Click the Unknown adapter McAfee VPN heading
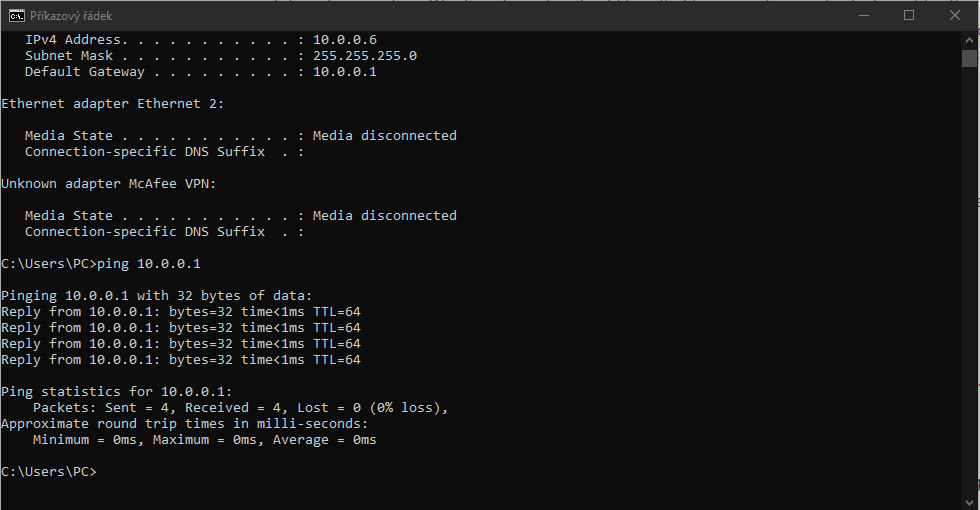Image resolution: width=980 pixels, height=510 pixels. click(x=109, y=184)
